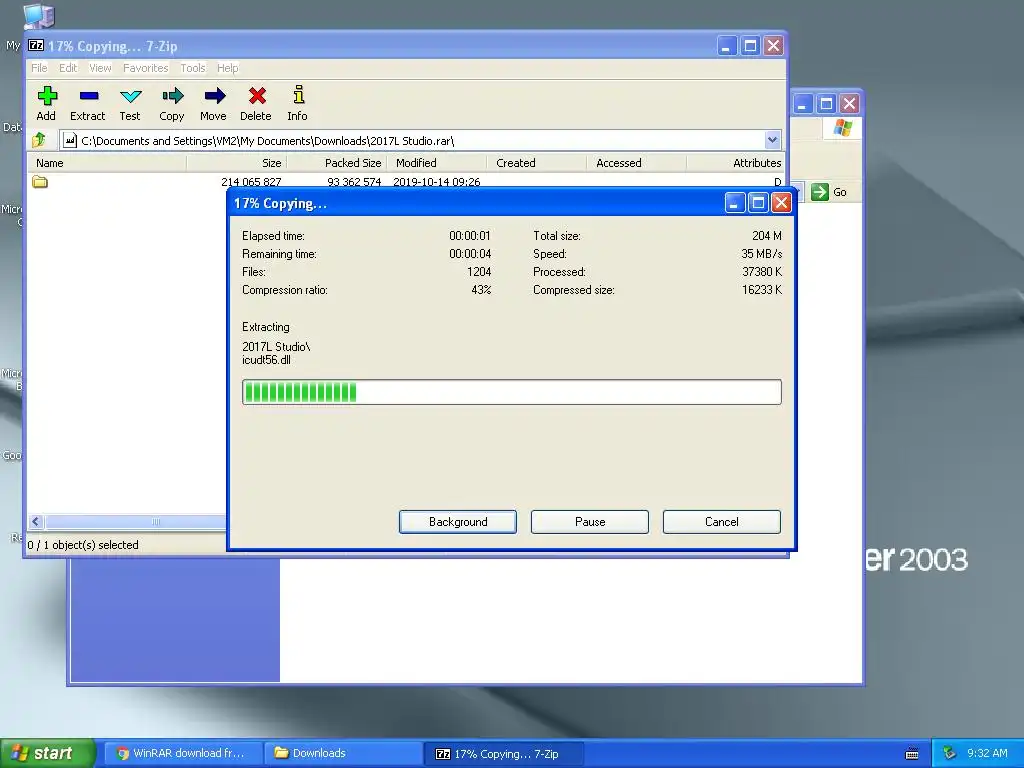Click the Copy toolbar icon
This screenshot has height=768, width=1024.
coord(172,97)
